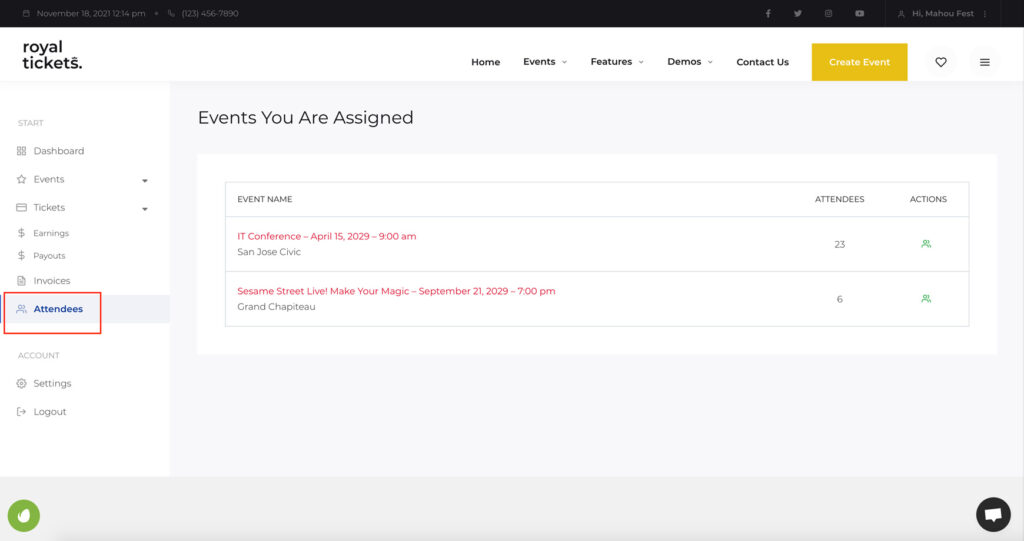1024x541 pixels.
Task: Click Logout in the sidebar
Action: pos(50,412)
